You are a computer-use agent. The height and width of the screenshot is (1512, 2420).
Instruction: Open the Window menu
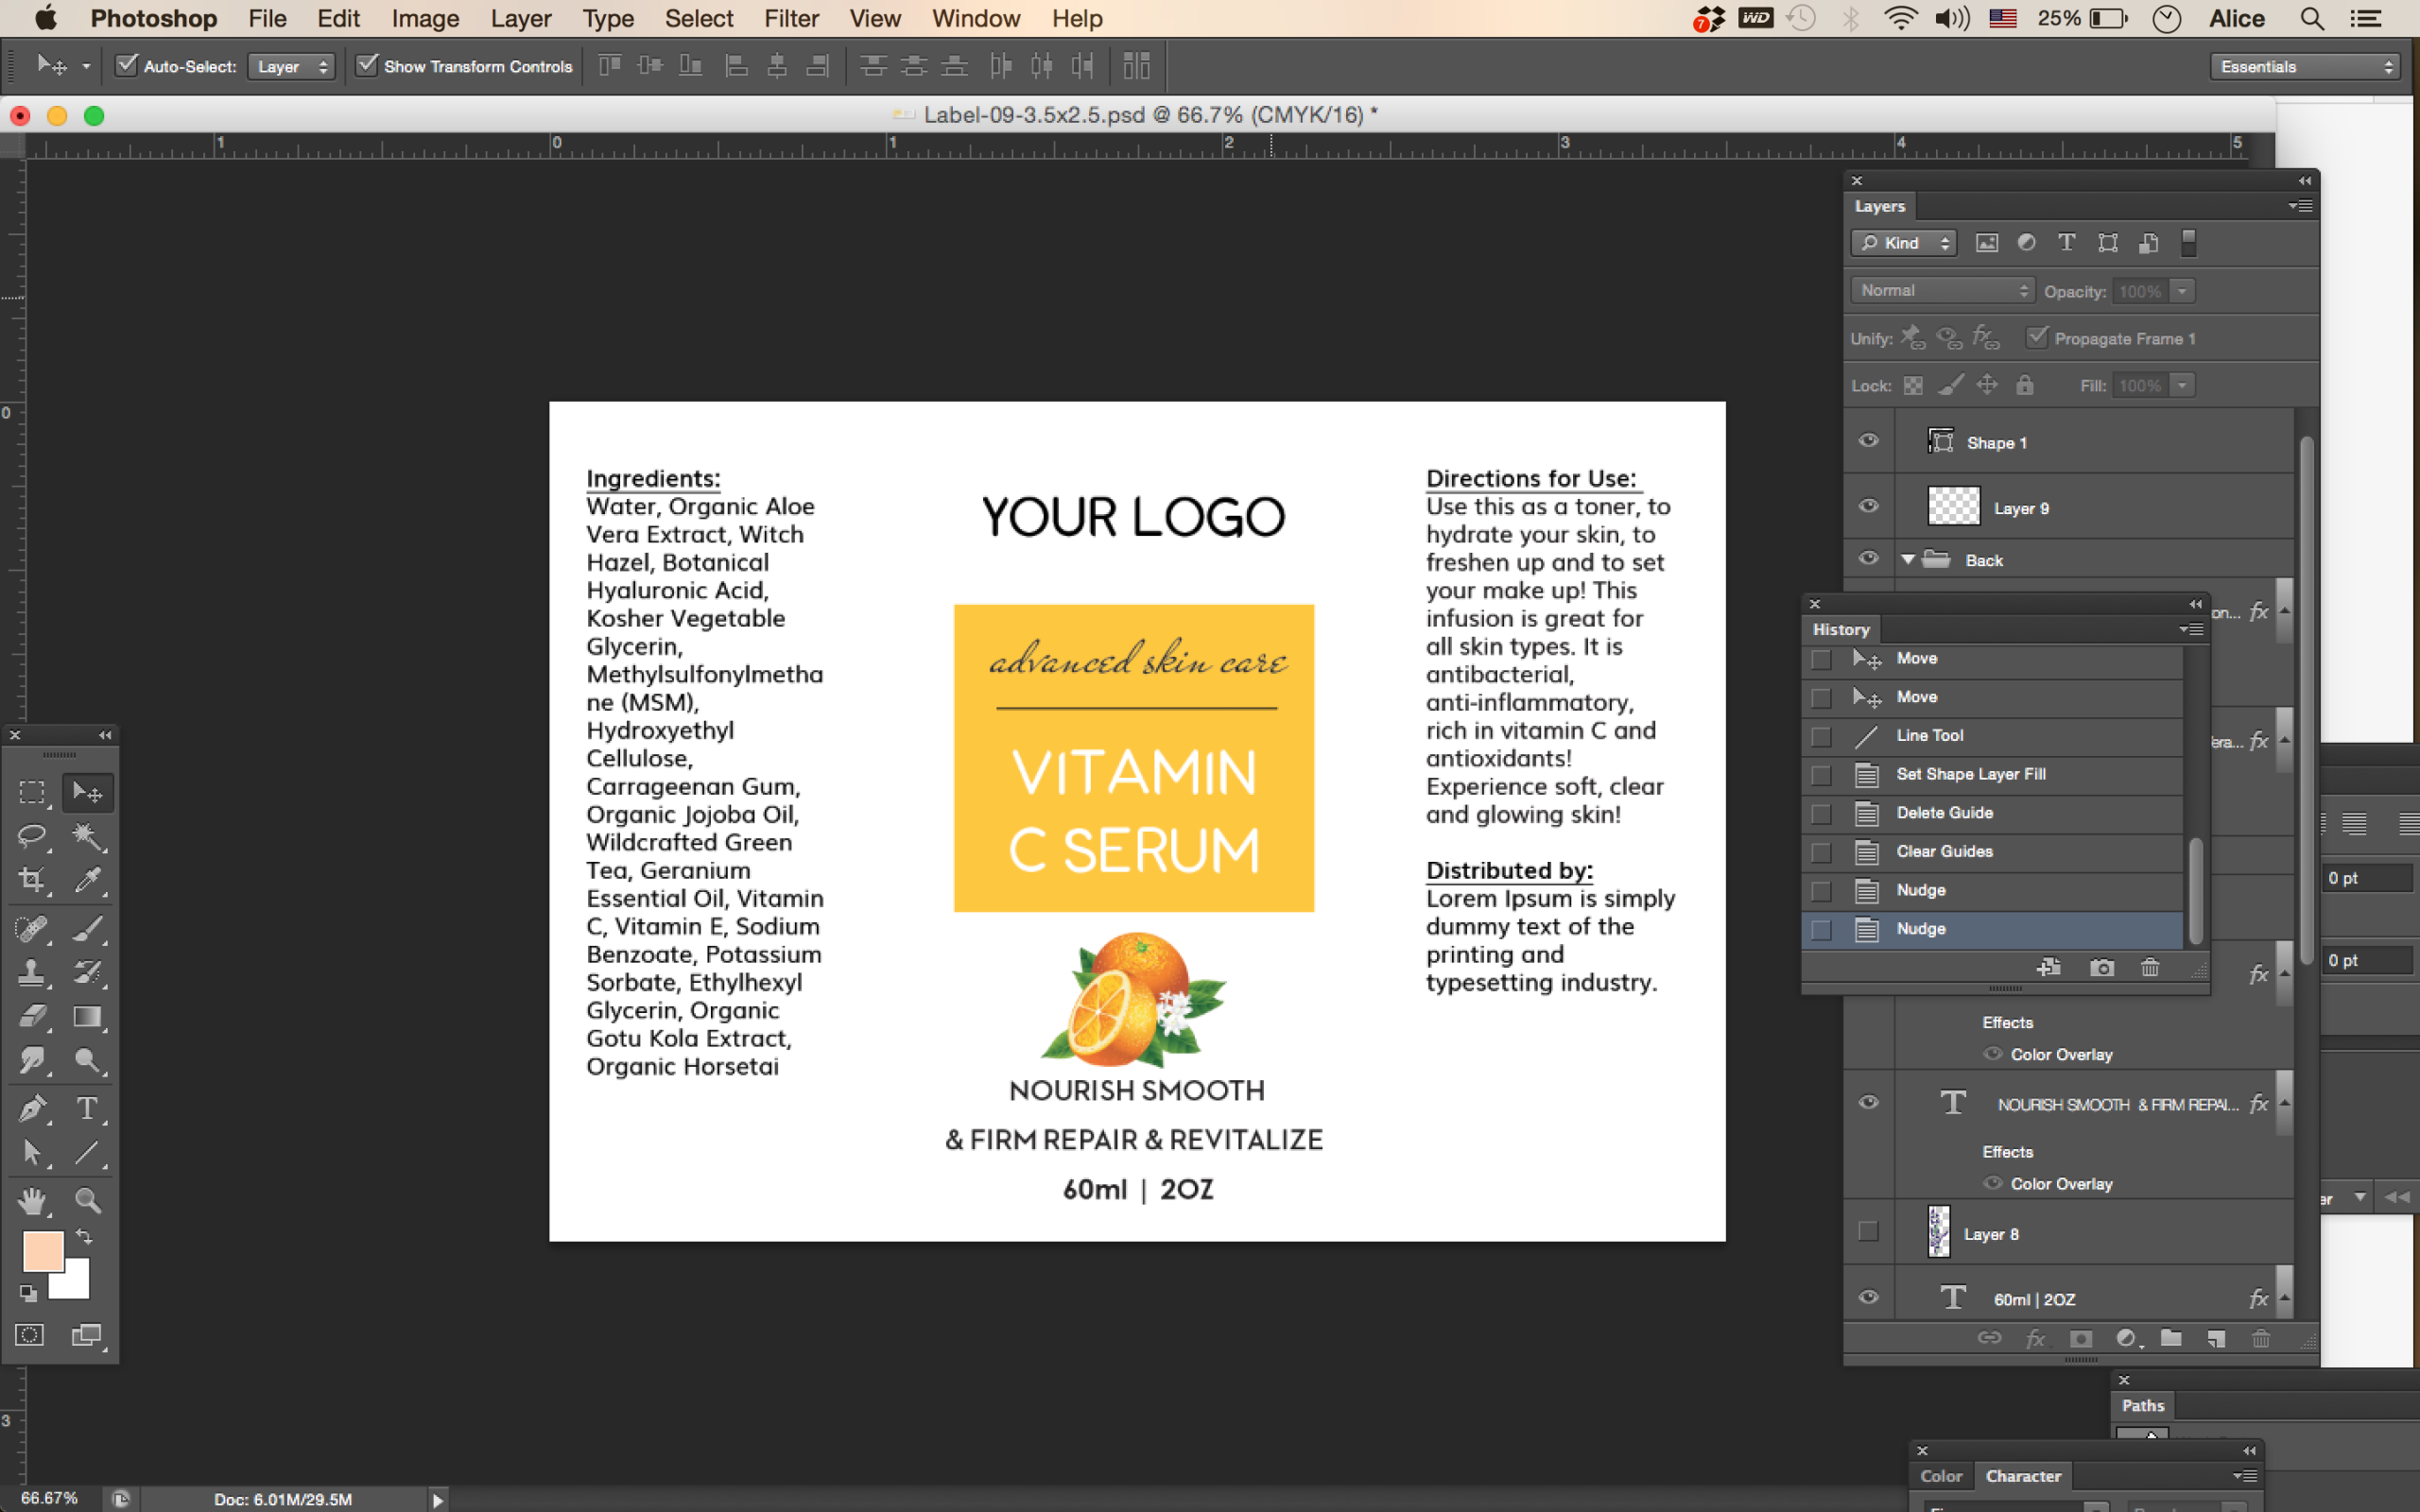(975, 18)
